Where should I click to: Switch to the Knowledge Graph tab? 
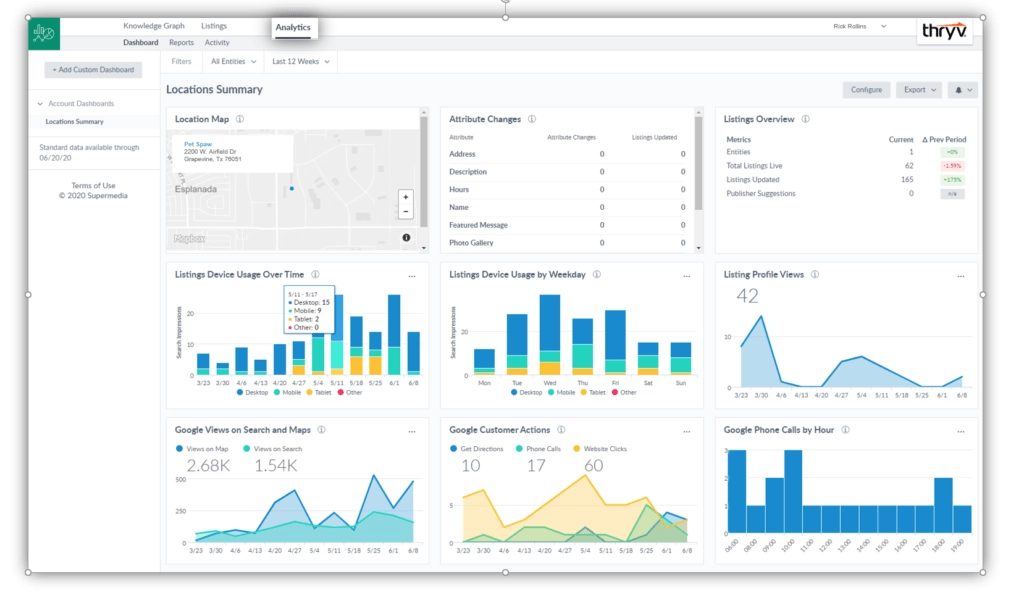[154, 26]
